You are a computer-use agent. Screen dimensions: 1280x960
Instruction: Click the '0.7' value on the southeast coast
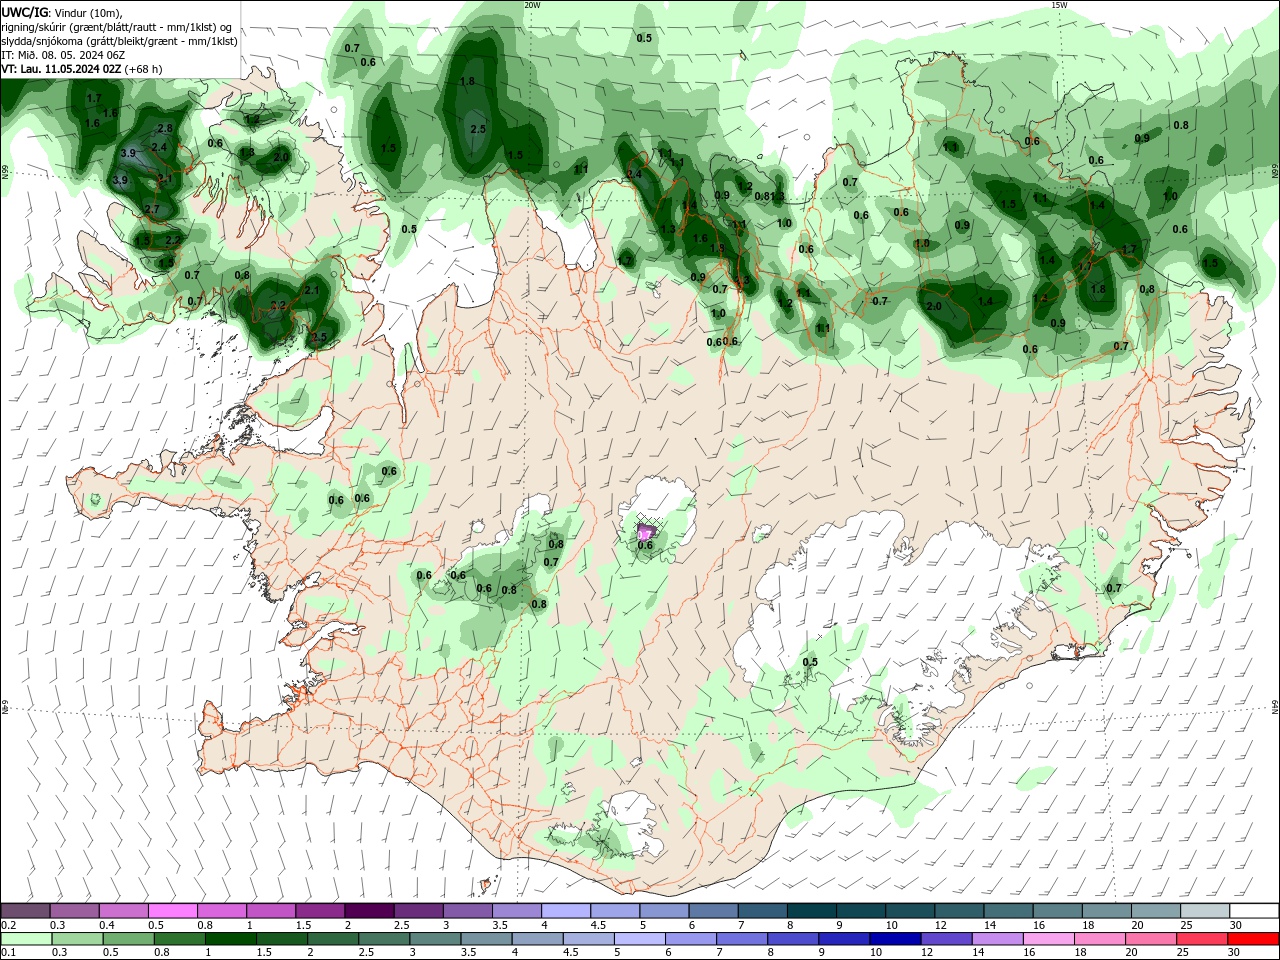pyautogui.click(x=1114, y=588)
